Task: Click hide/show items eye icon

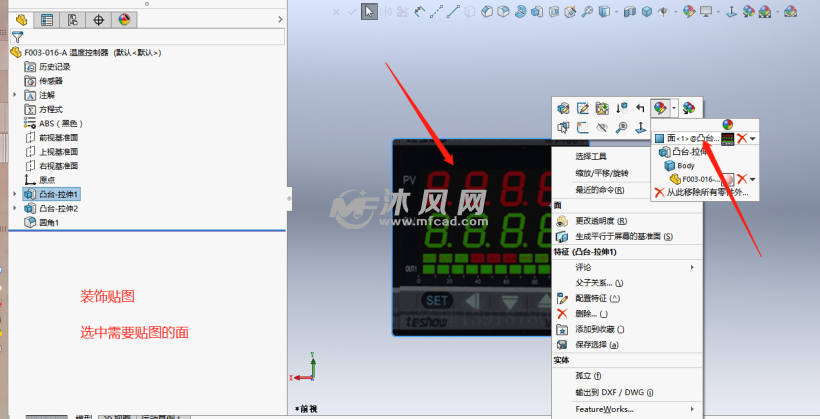Action: pos(664,11)
